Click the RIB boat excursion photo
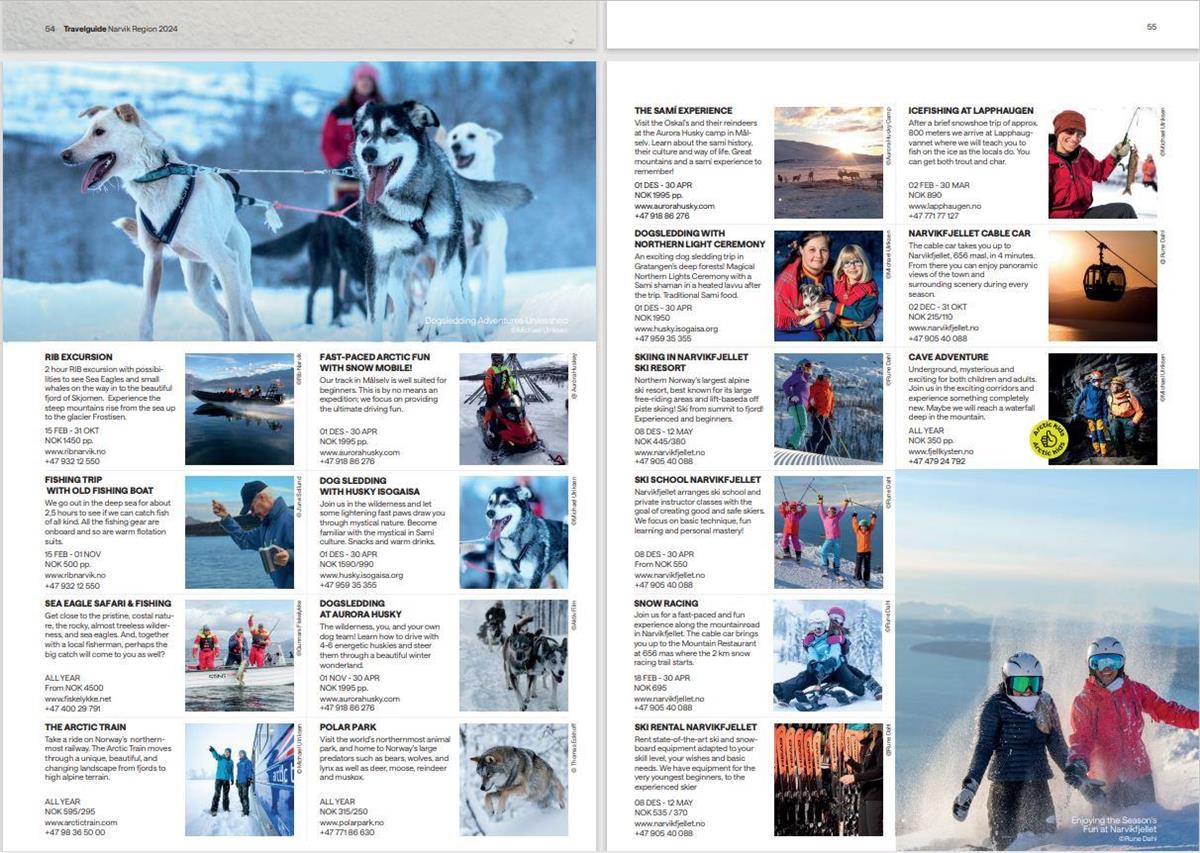The width and height of the screenshot is (1200, 853). point(240,409)
